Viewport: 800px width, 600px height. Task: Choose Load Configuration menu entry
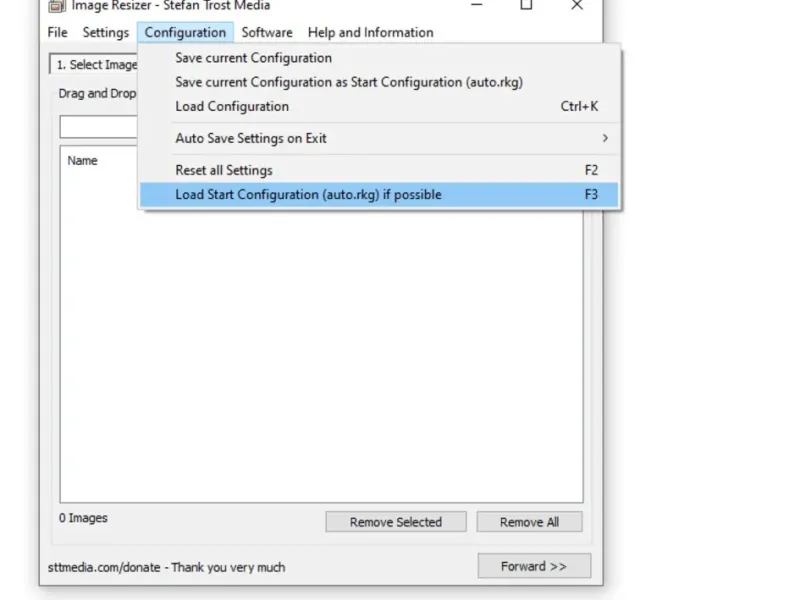coord(379,107)
